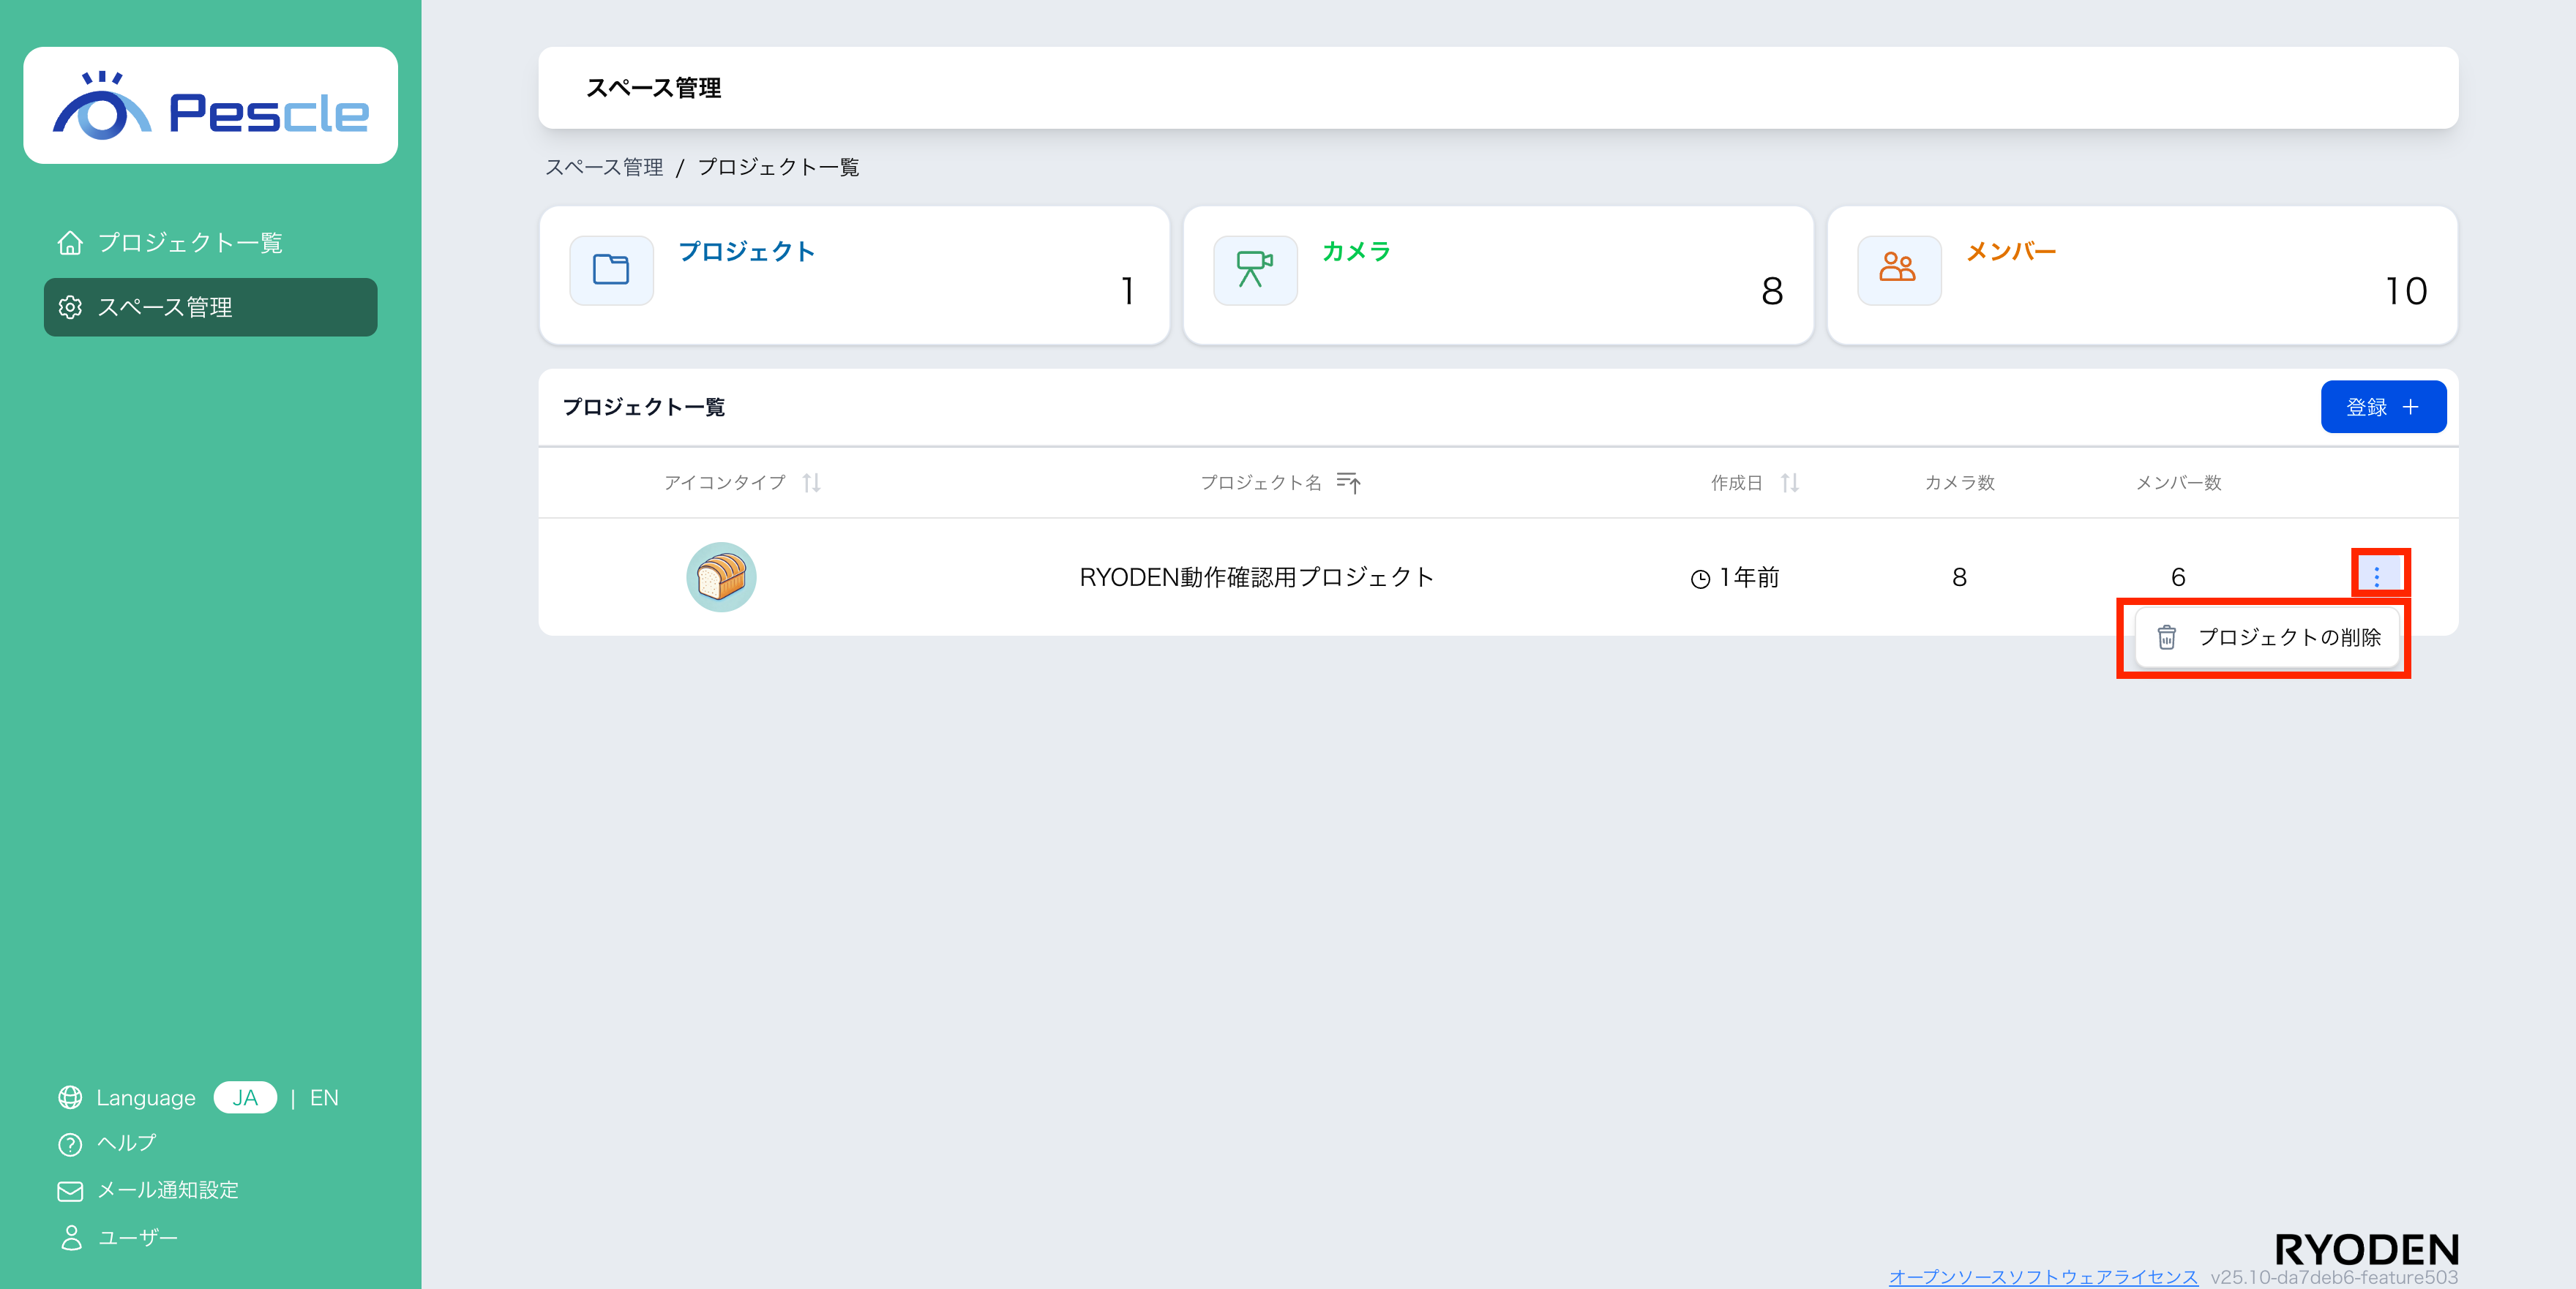Choose プロジェクトの削除 from the menu
This screenshot has height=1289, width=2576.
2268,637
